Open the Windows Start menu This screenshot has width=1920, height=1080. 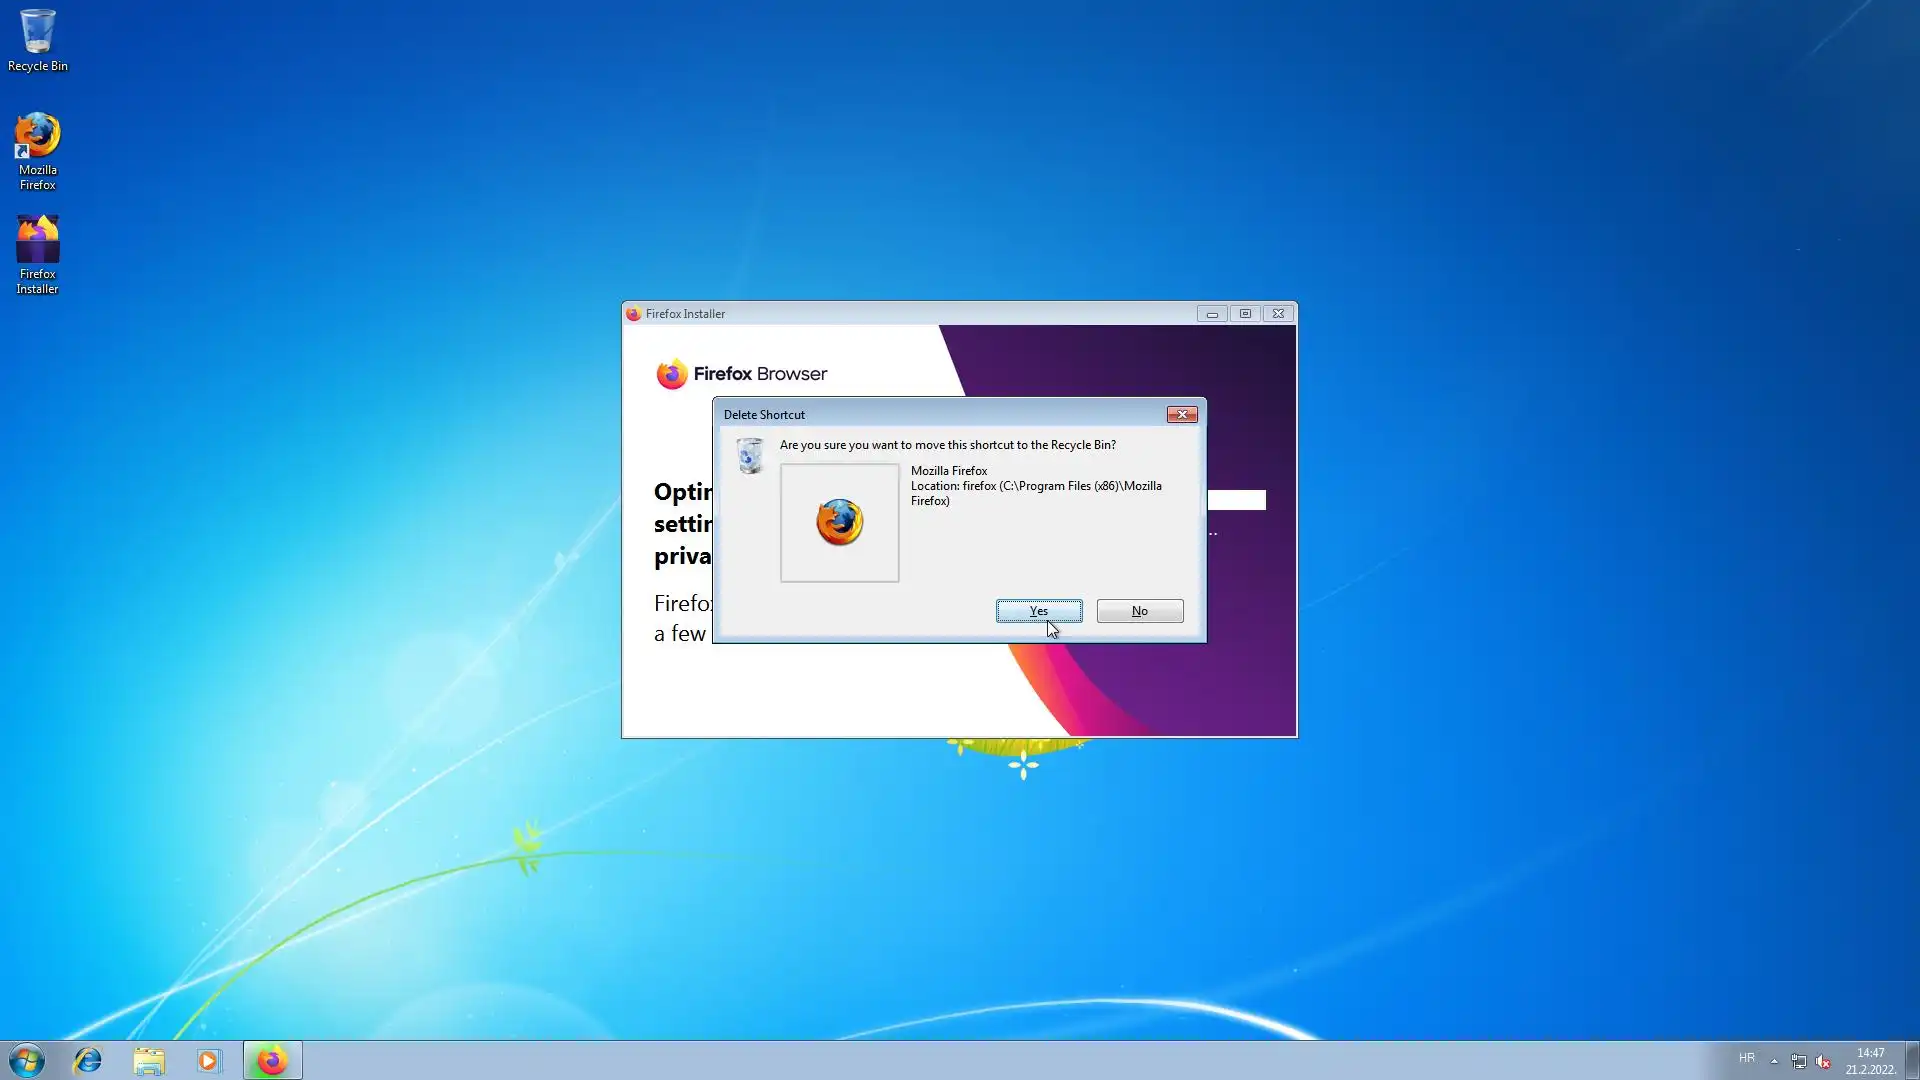click(27, 1060)
